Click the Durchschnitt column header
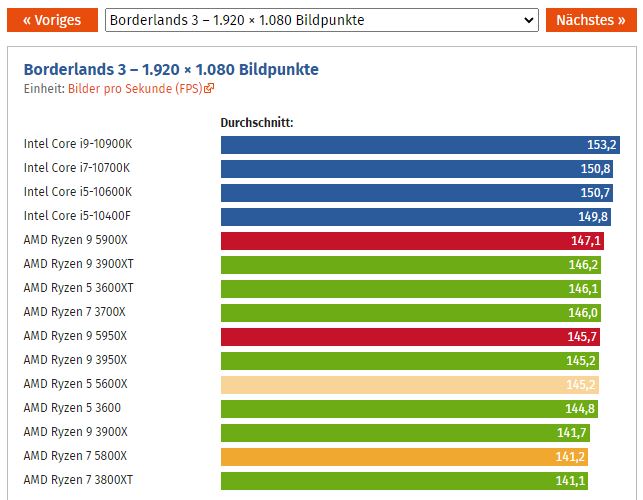The image size is (643, 500). 257,122
